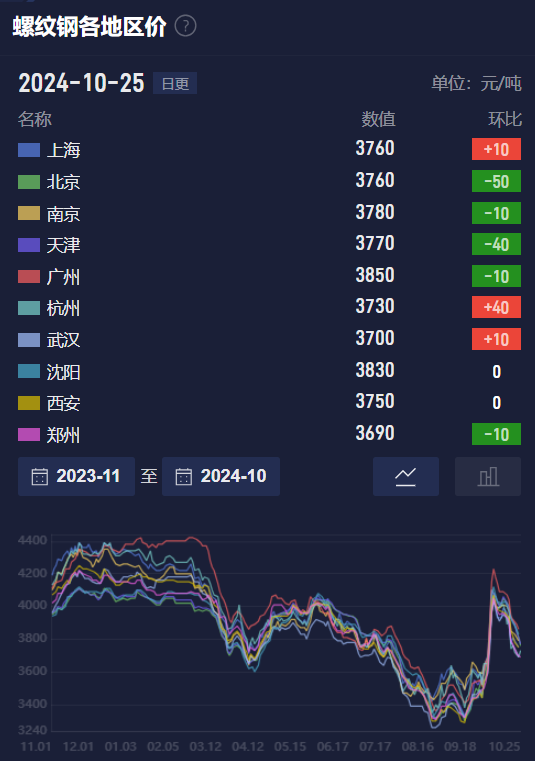Click calendar icon beside 2024-10
535x761 pixels.
pyautogui.click(x=184, y=477)
